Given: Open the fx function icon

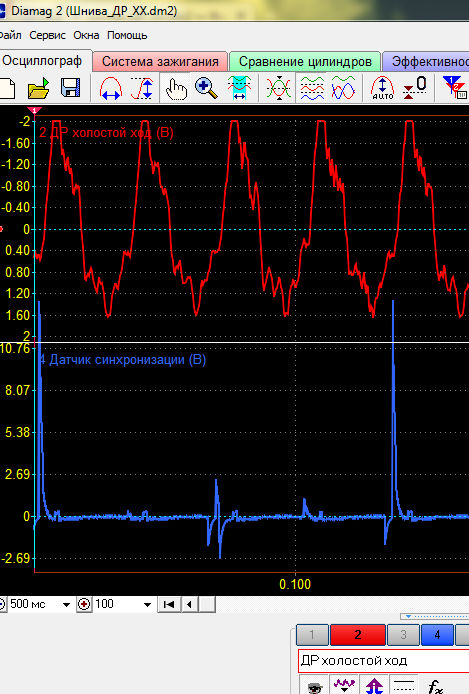Looking at the screenshot, I should coord(436,687).
